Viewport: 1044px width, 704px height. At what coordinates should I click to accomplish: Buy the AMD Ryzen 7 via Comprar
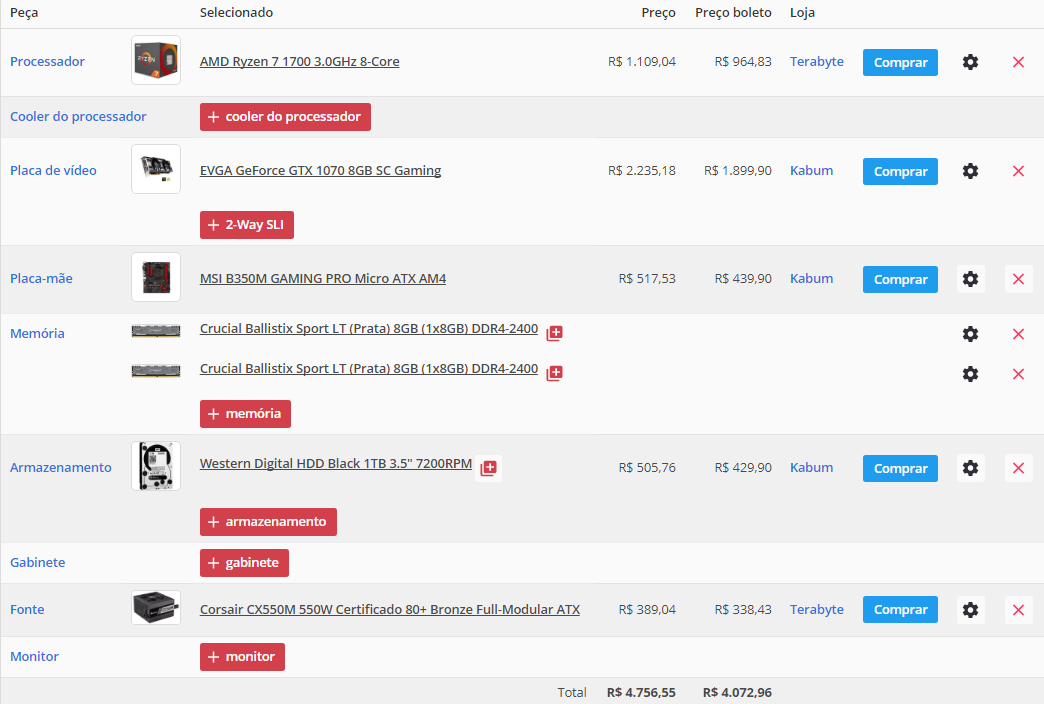(x=900, y=63)
